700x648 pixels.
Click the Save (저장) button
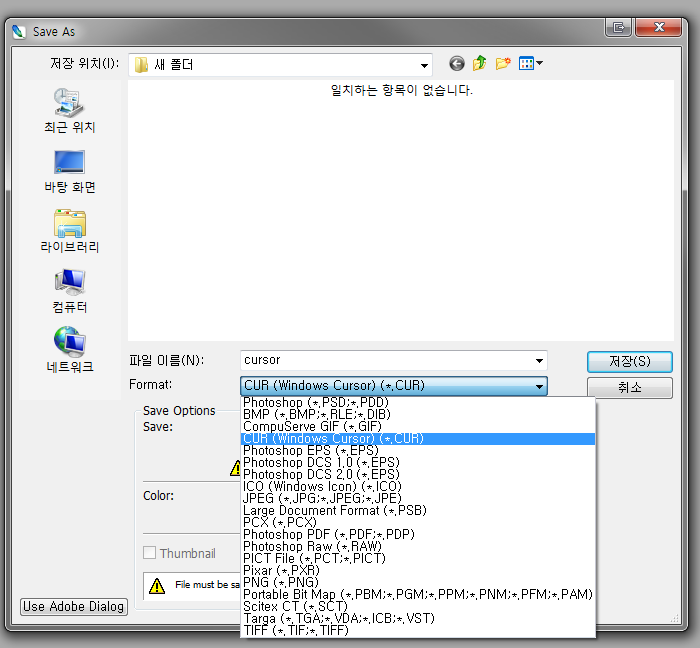pyautogui.click(x=629, y=361)
